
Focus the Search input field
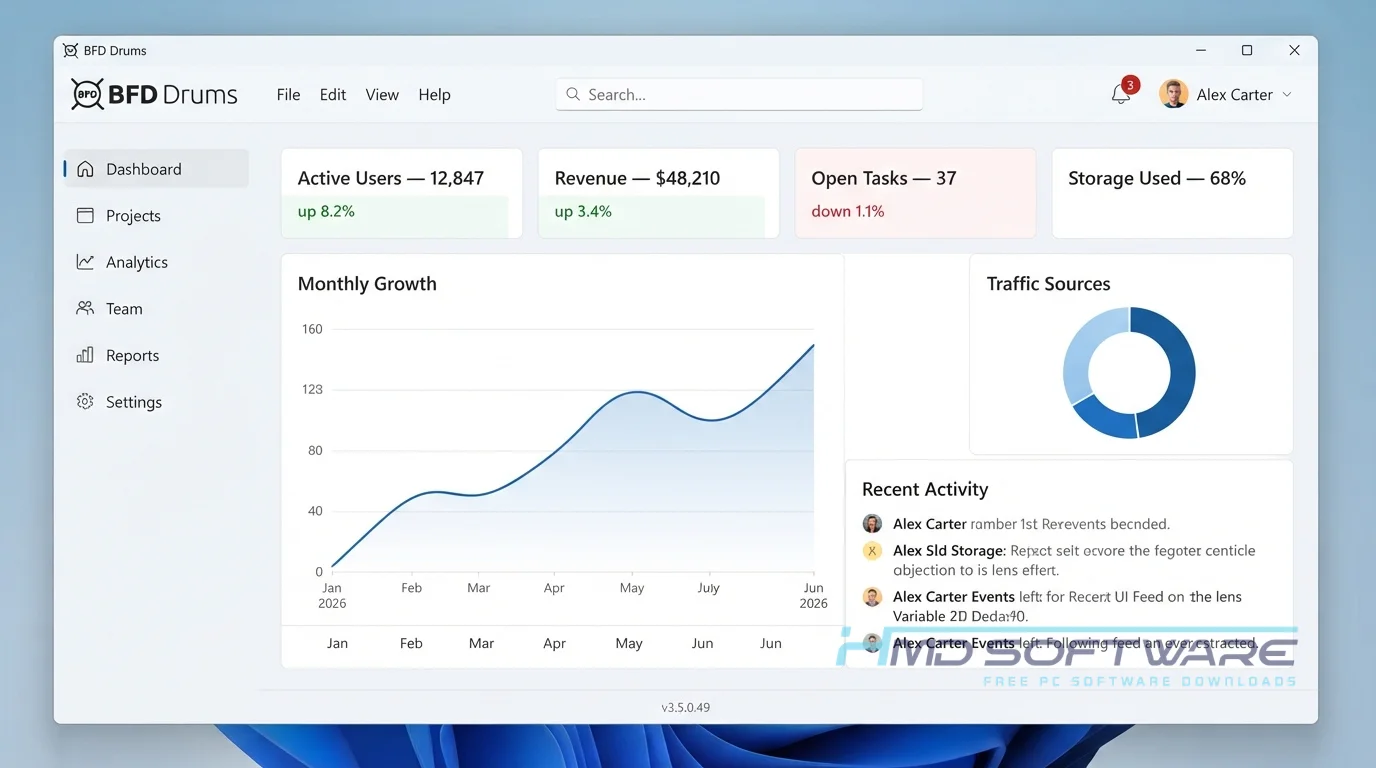coord(739,94)
